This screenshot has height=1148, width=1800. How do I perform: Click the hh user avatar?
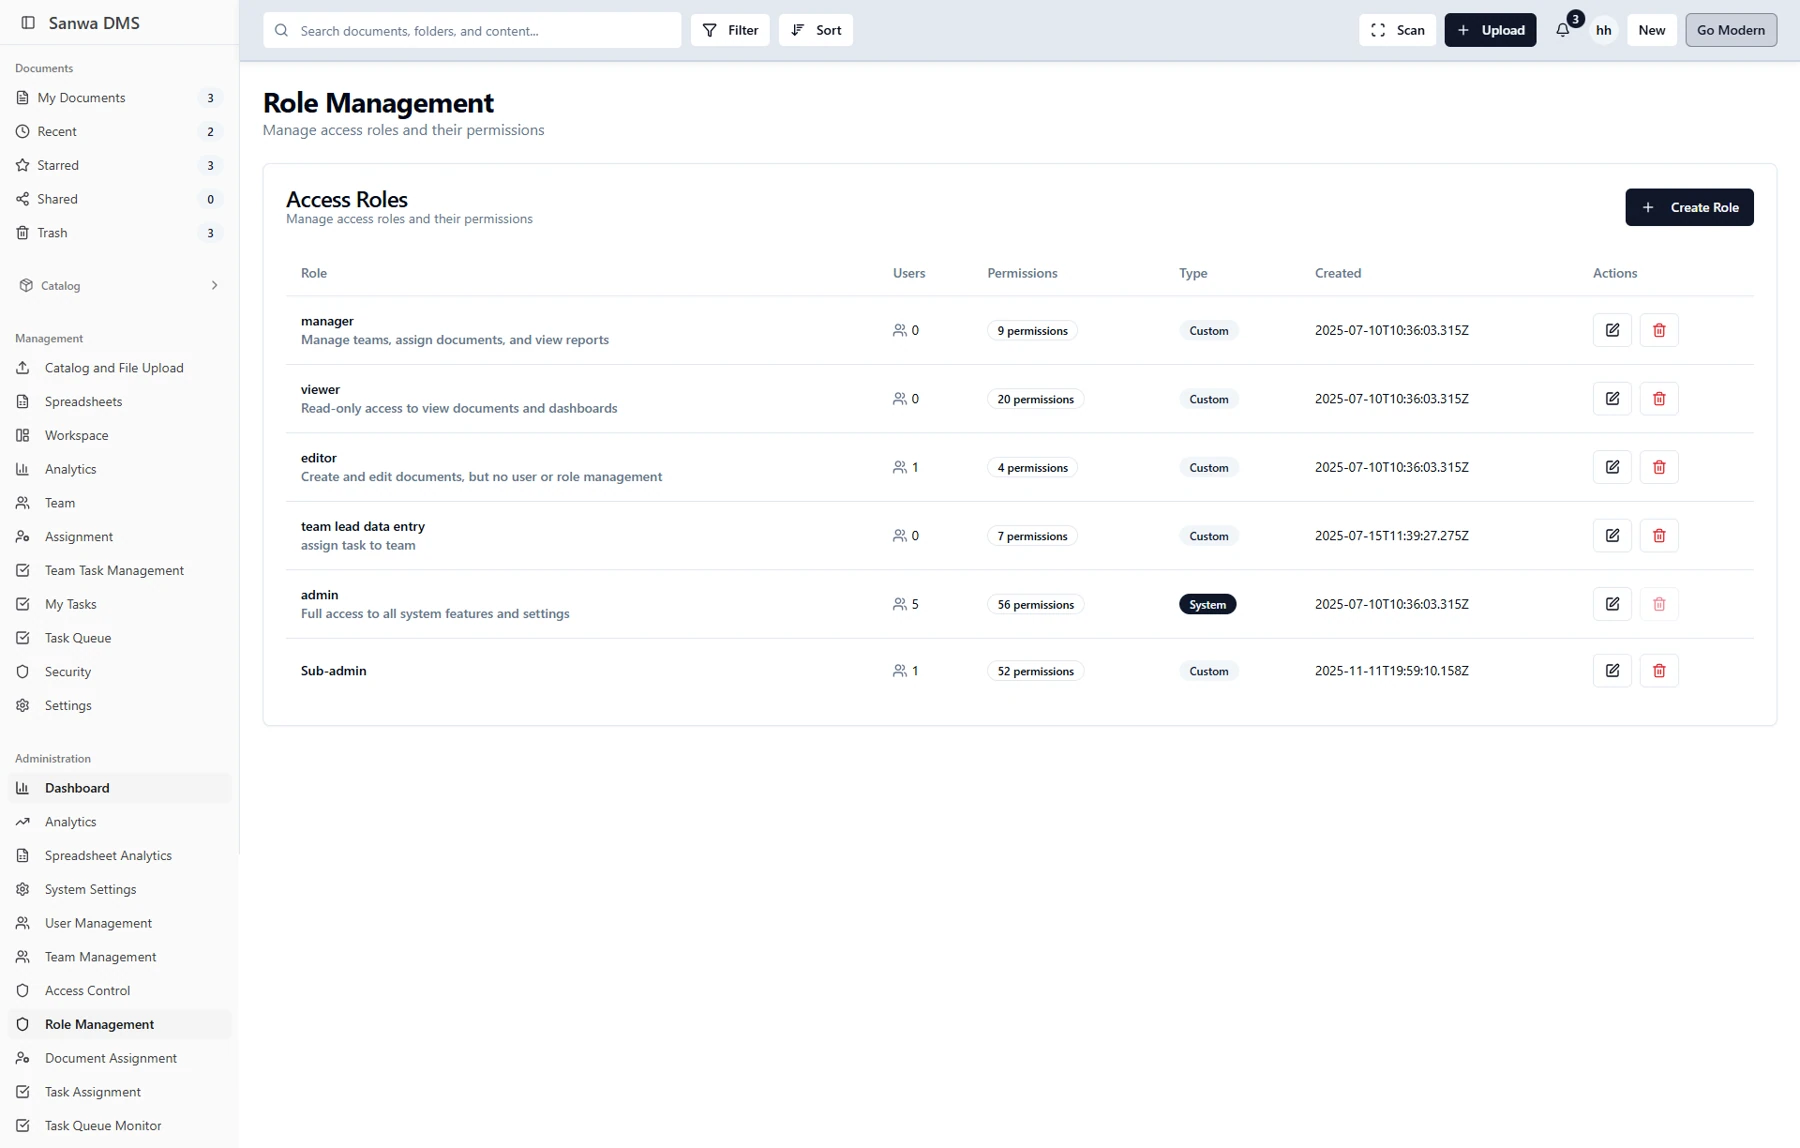tap(1603, 30)
